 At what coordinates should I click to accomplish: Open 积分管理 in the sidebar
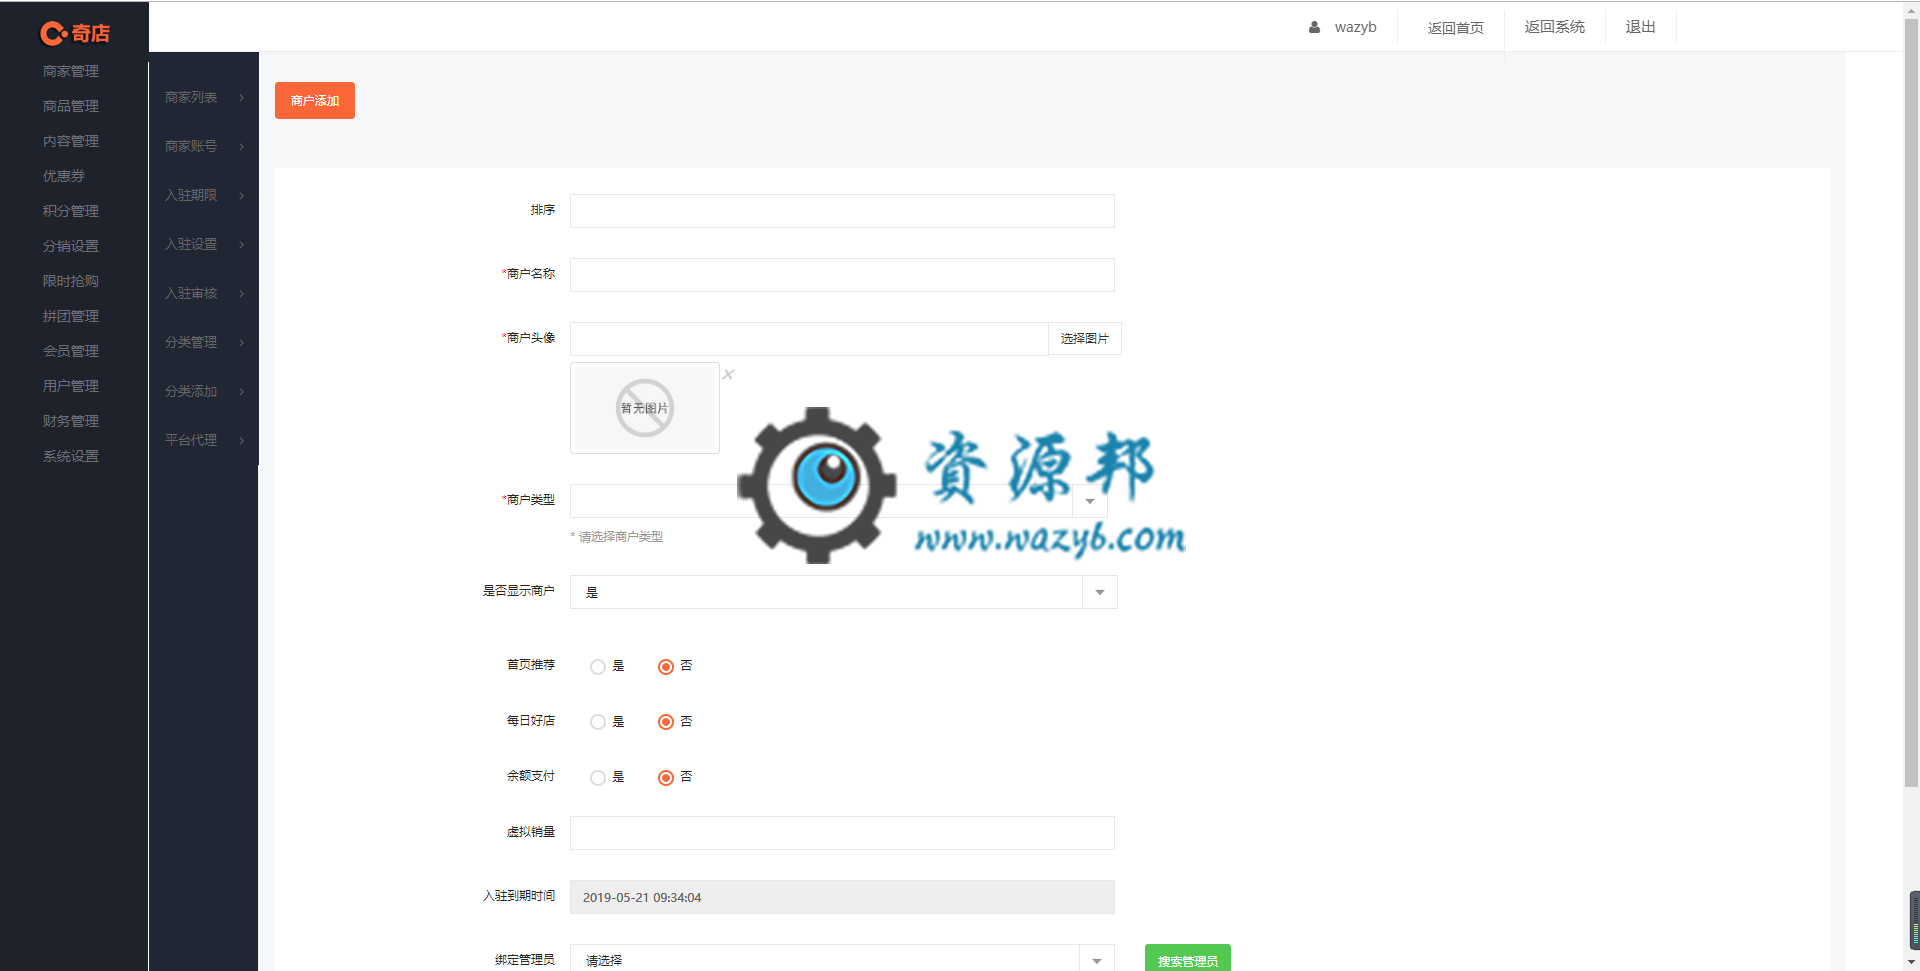pos(71,211)
